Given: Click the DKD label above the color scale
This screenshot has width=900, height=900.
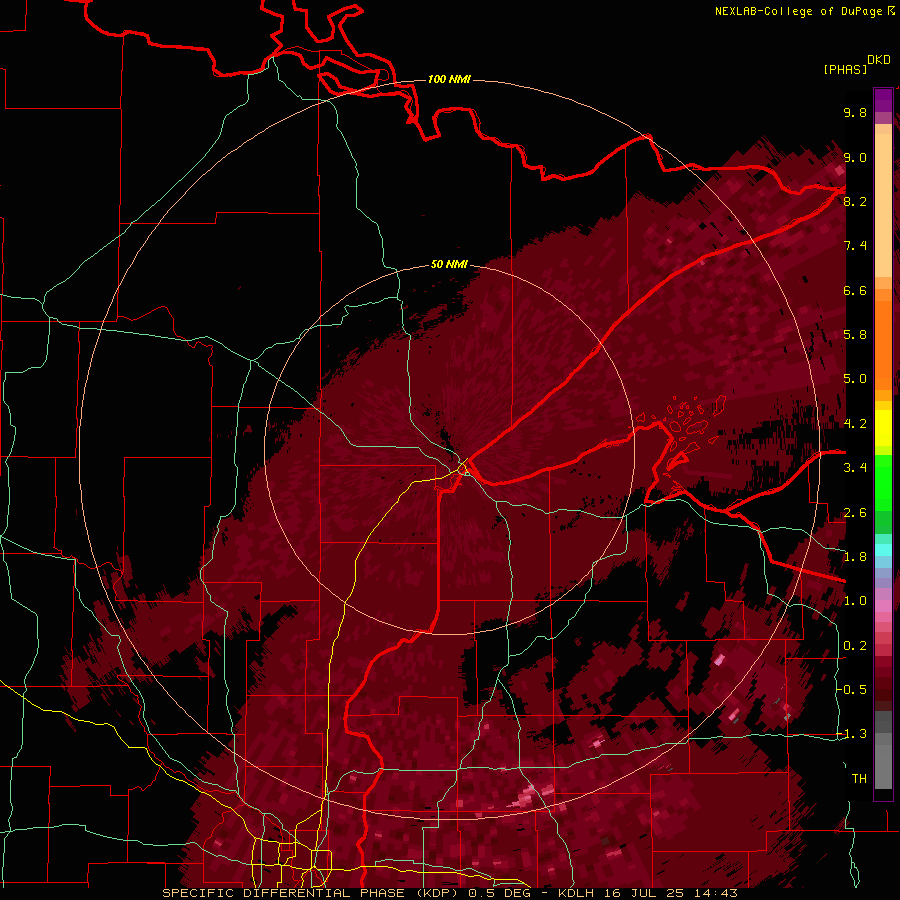Looking at the screenshot, I should [878, 60].
